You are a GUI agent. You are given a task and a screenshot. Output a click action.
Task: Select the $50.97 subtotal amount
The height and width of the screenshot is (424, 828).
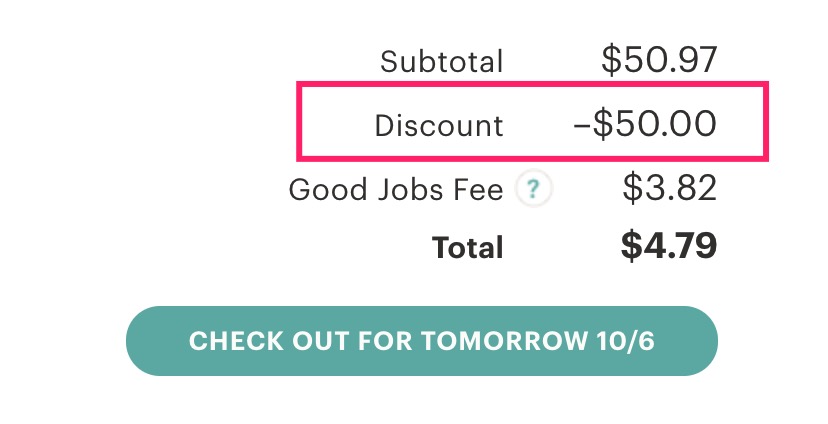pyautogui.click(x=659, y=60)
